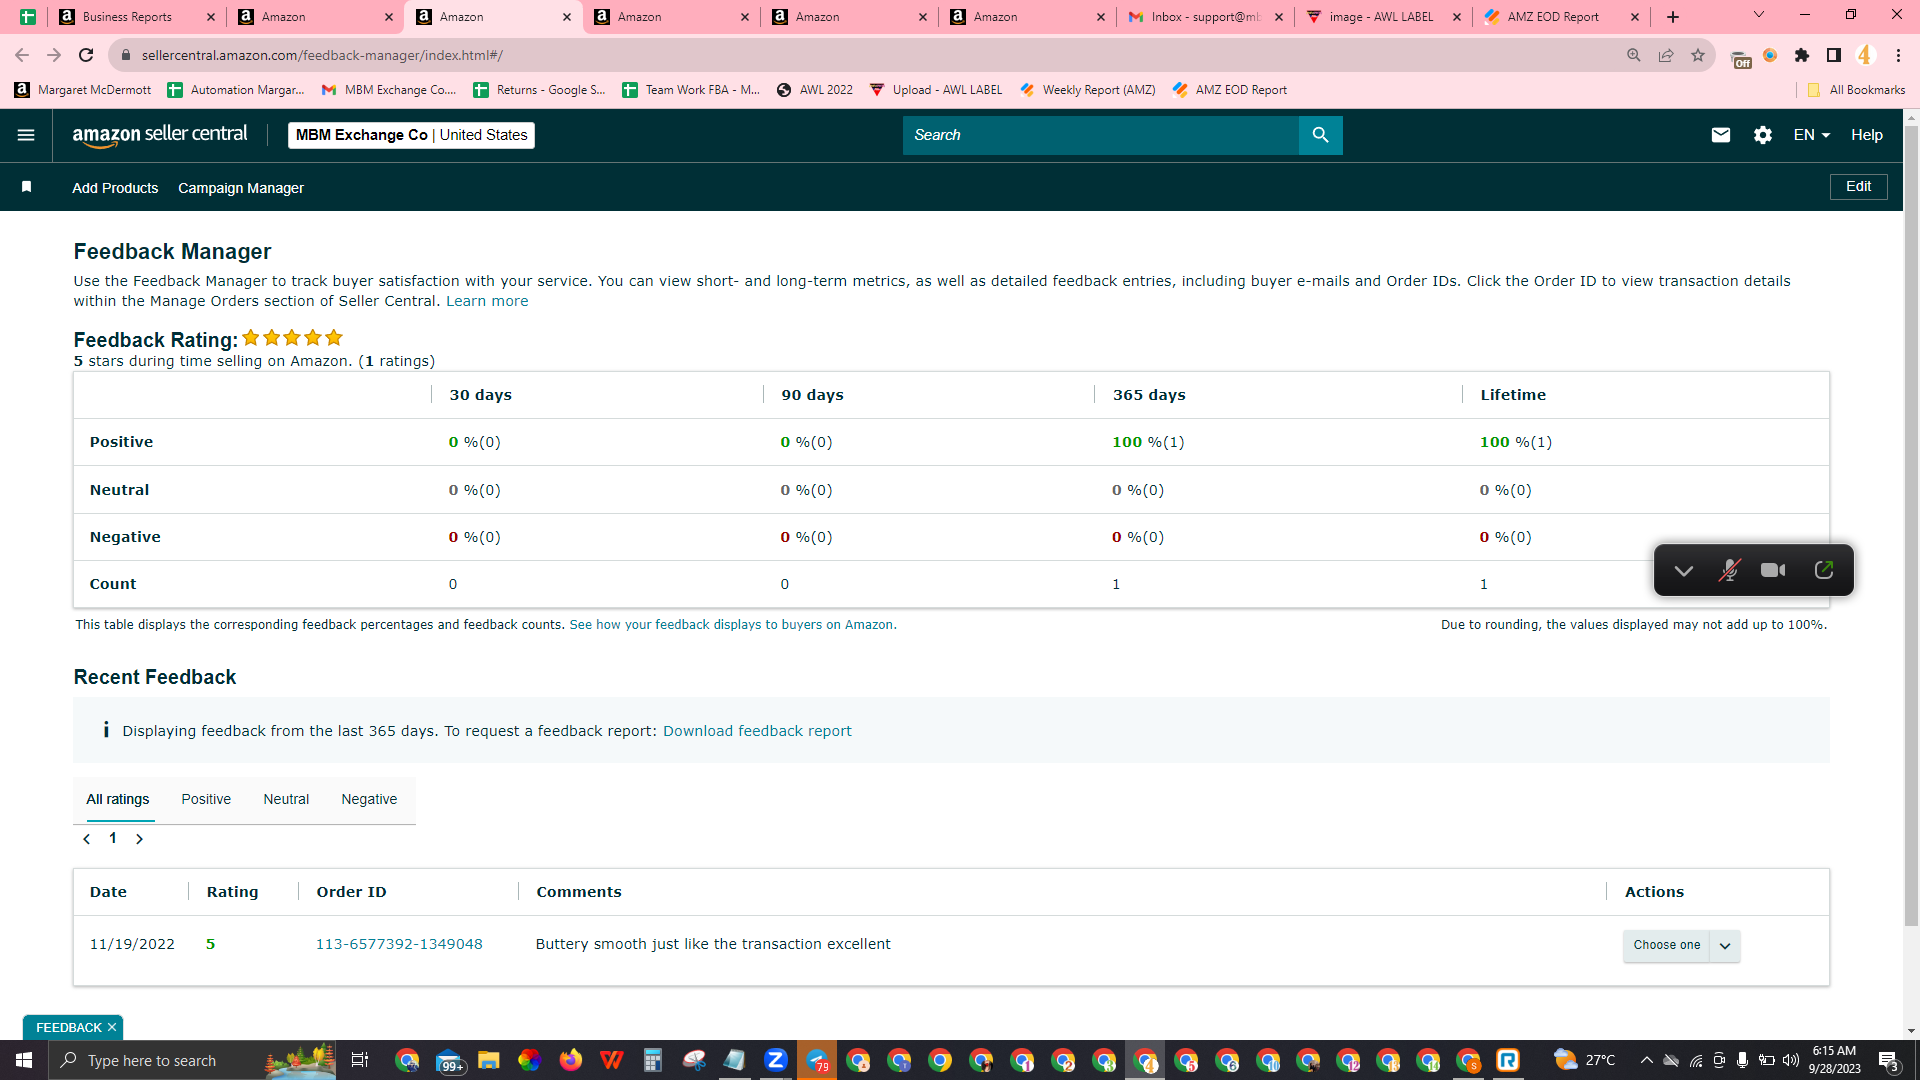
Task: Open the messages envelope icon
Action: [x=1720, y=135]
